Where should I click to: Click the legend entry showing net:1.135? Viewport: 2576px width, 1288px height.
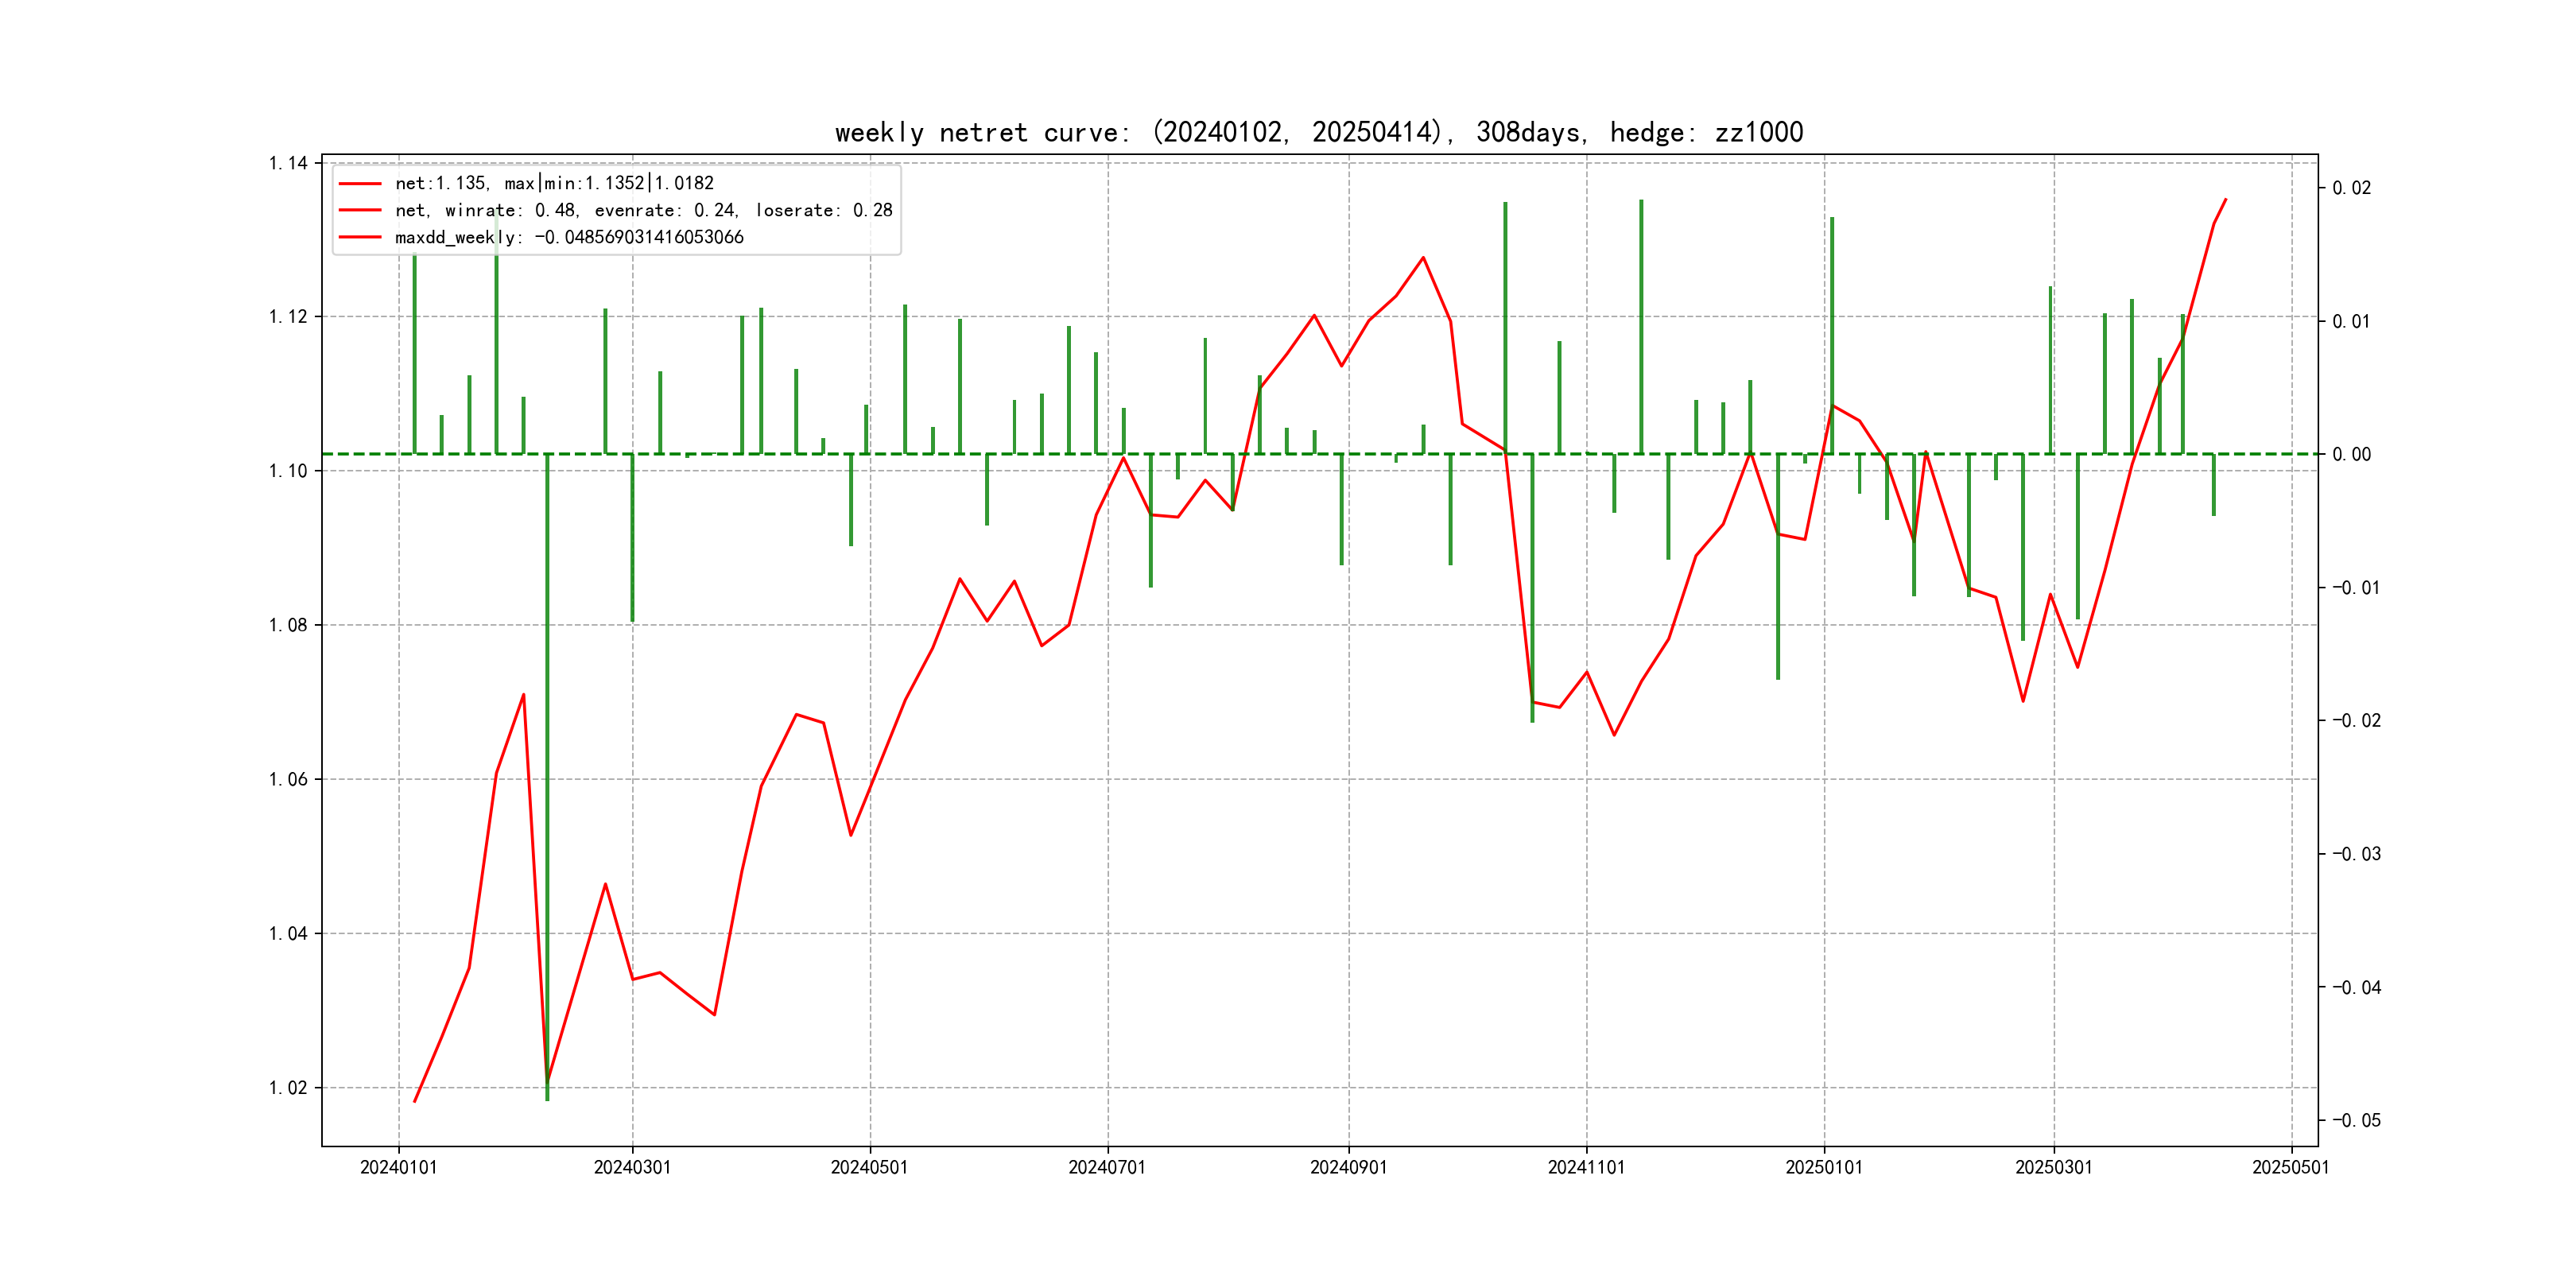coord(554,183)
